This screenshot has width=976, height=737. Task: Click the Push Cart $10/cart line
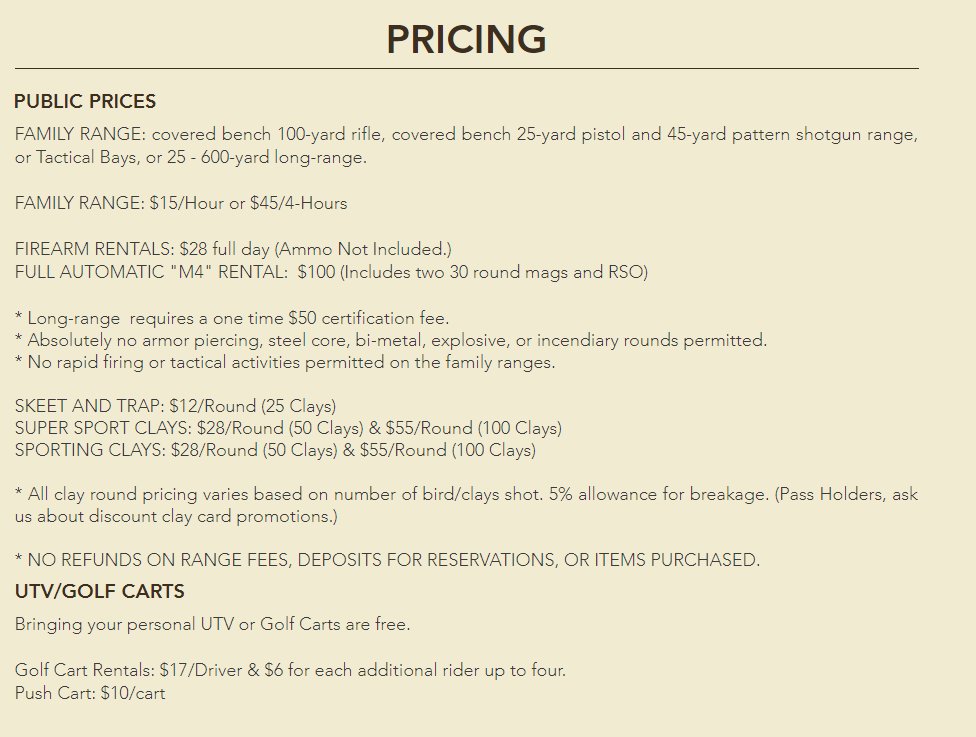coord(90,693)
